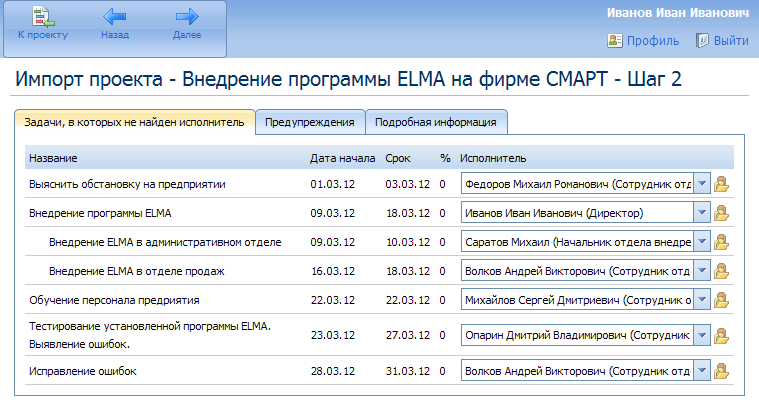The height and width of the screenshot is (407, 759).
Task: Click user picker icon for 'Исправление ошибок'
Action: pos(721,371)
